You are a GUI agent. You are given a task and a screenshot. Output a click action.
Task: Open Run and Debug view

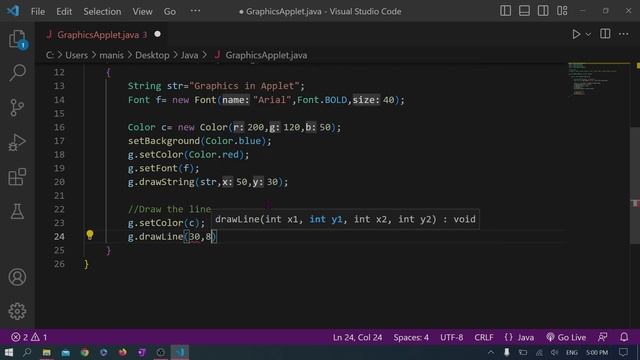[17, 142]
